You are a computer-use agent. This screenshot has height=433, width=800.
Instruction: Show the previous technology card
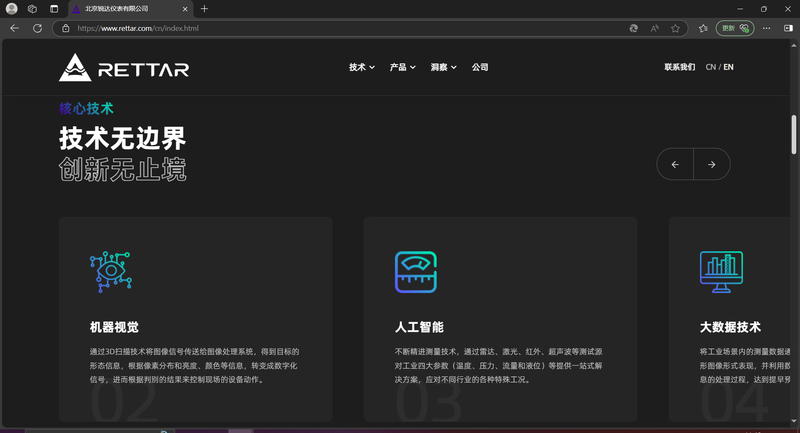(x=675, y=164)
